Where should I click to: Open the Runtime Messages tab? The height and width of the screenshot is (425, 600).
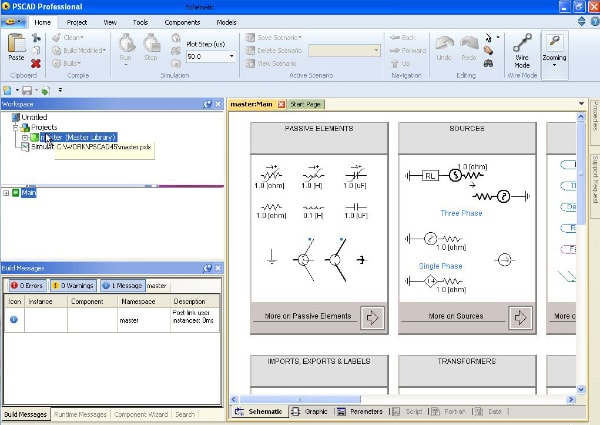80,414
